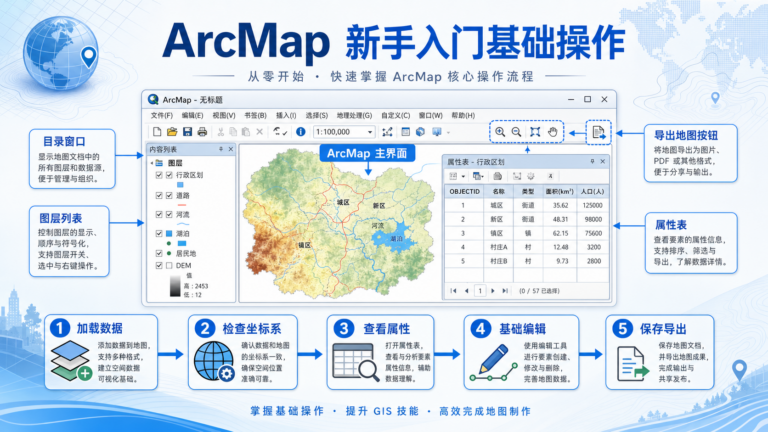The width and height of the screenshot is (768, 432).
Task: Go to last record in attribute table
Action: (505, 291)
